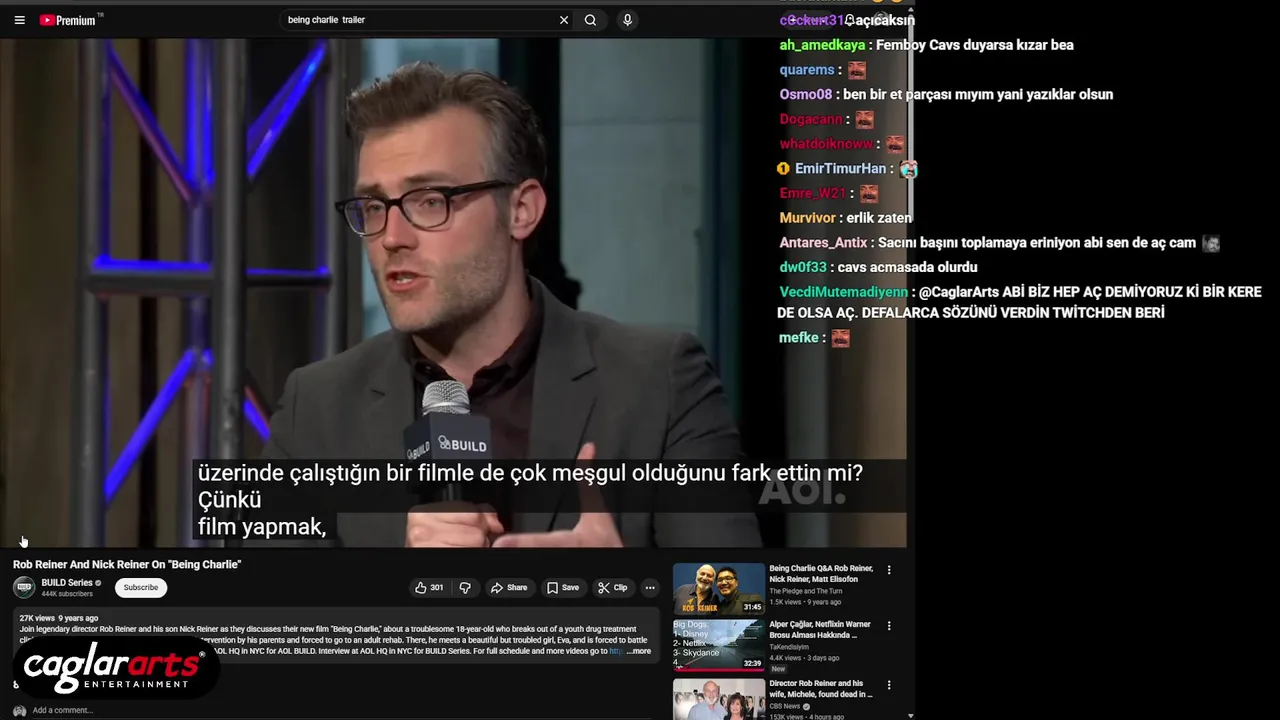This screenshot has height=720, width=1280.
Task: Select chat user Dogacann
Action: pyautogui.click(x=811, y=119)
